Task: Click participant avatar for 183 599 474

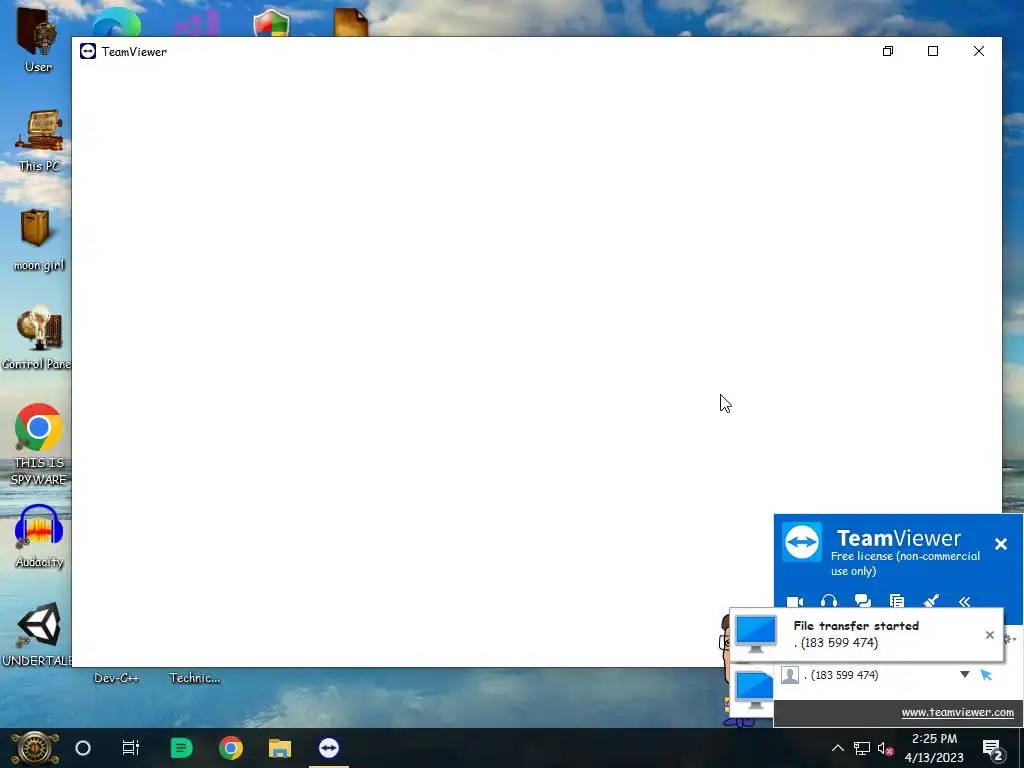Action: (x=790, y=675)
